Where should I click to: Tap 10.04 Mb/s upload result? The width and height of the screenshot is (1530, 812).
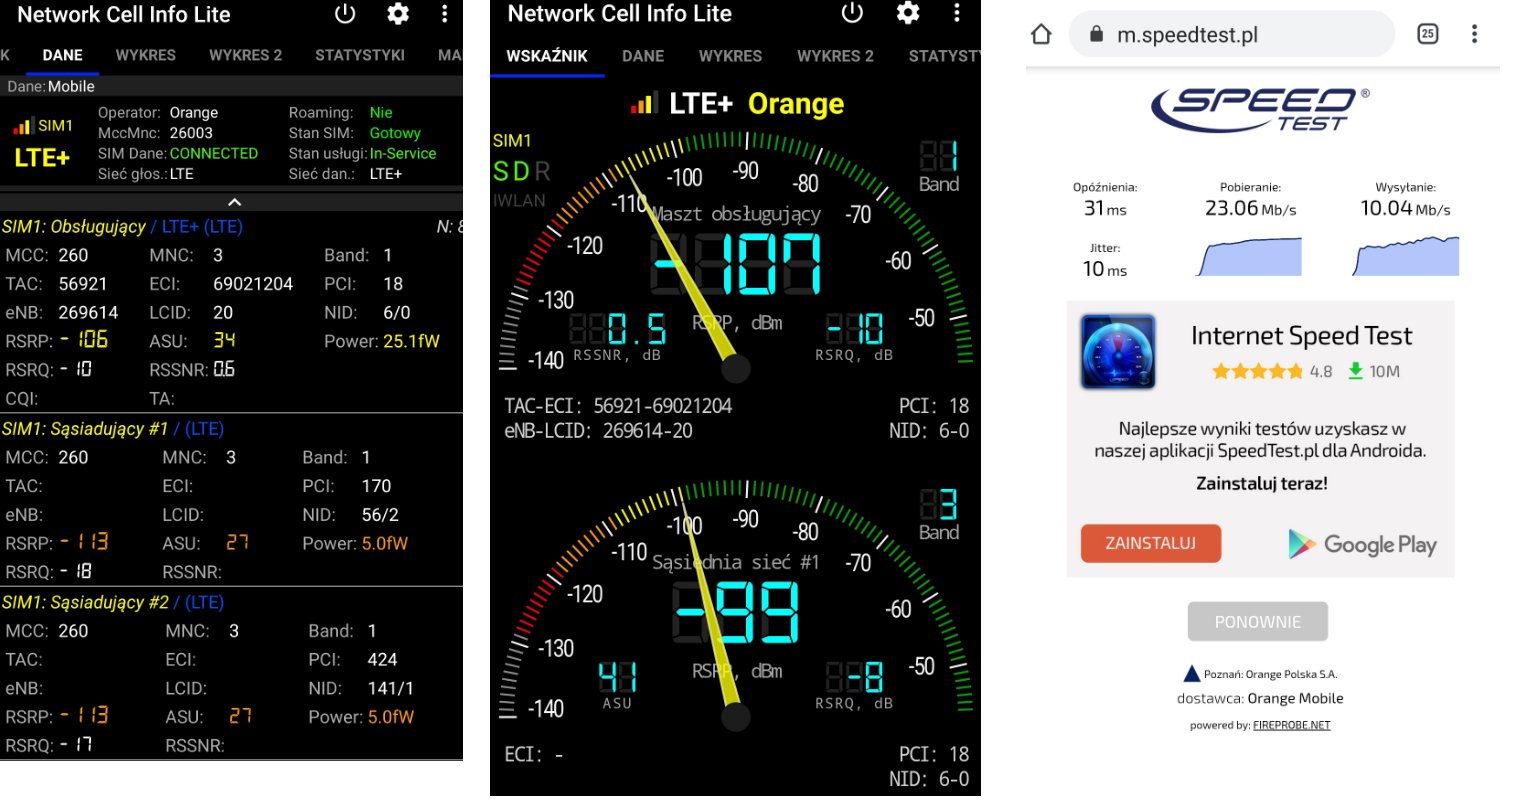[1405, 208]
